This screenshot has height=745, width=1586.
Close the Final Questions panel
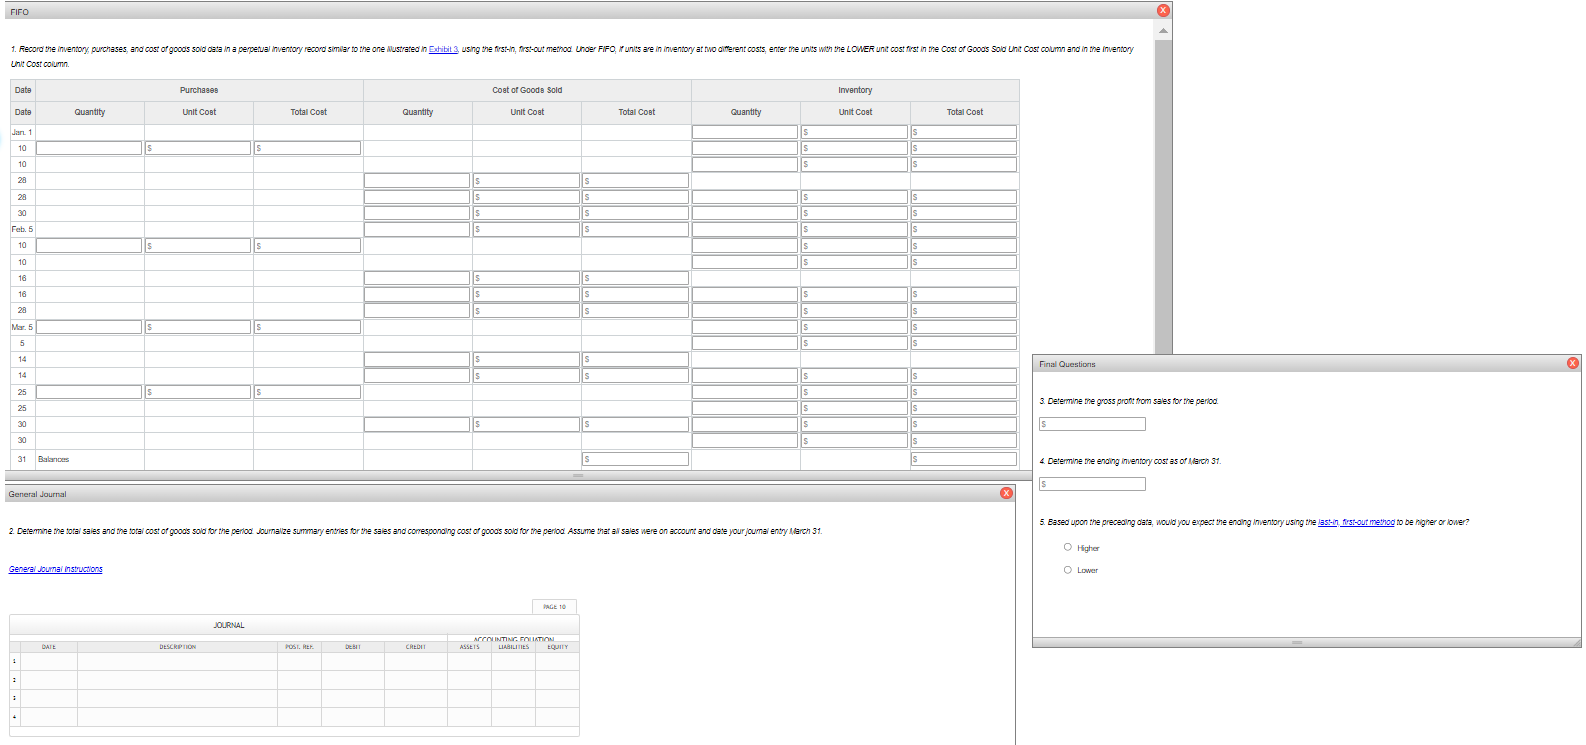pyautogui.click(x=1573, y=363)
